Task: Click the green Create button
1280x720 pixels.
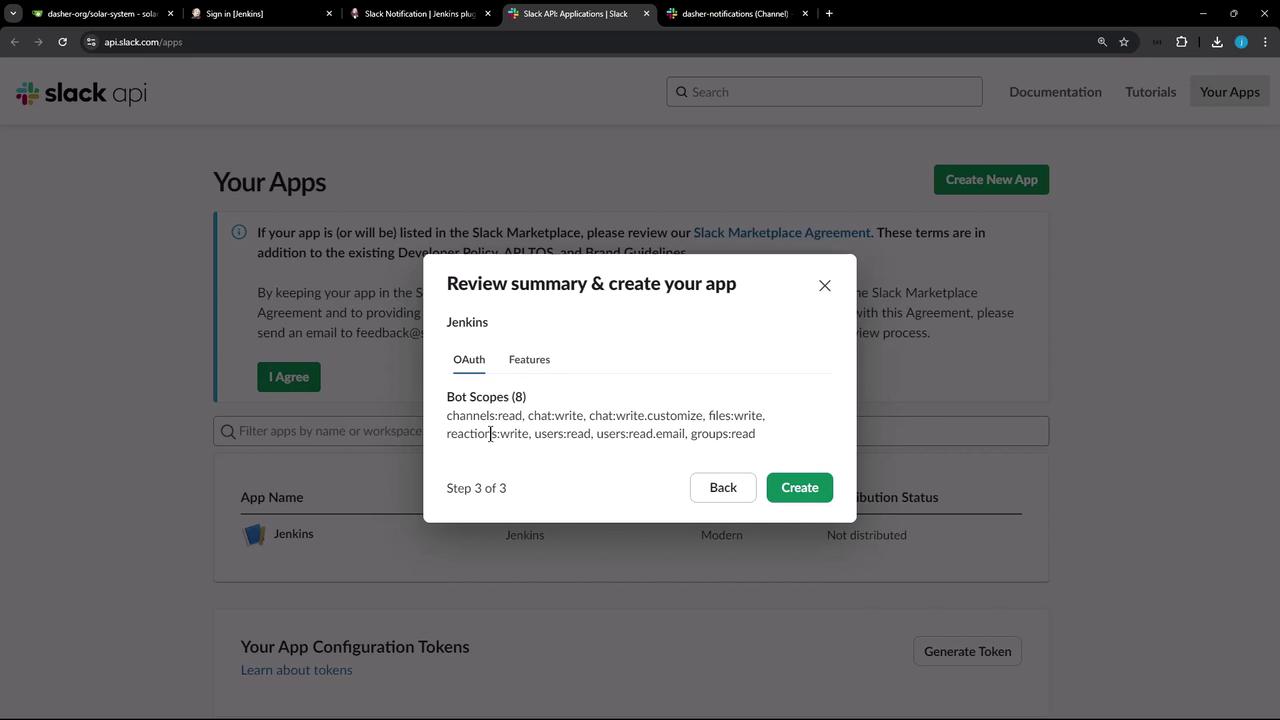Action: click(800, 488)
